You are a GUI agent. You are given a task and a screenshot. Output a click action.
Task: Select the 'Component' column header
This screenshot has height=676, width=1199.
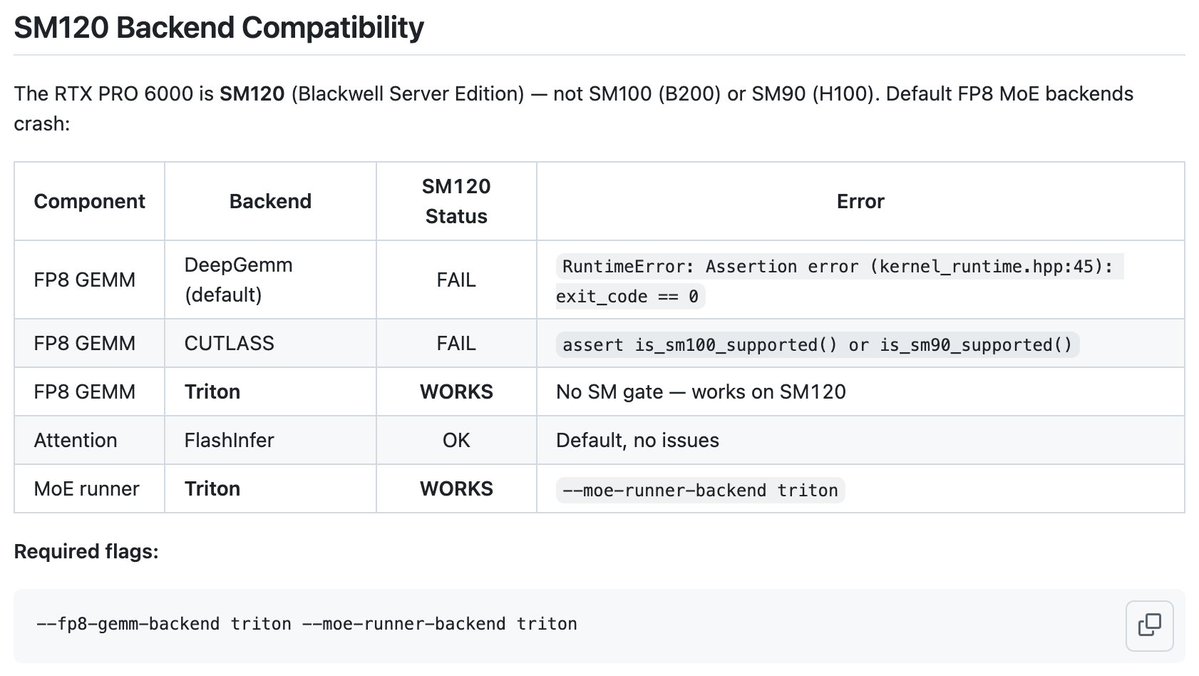pyautogui.click(x=89, y=201)
